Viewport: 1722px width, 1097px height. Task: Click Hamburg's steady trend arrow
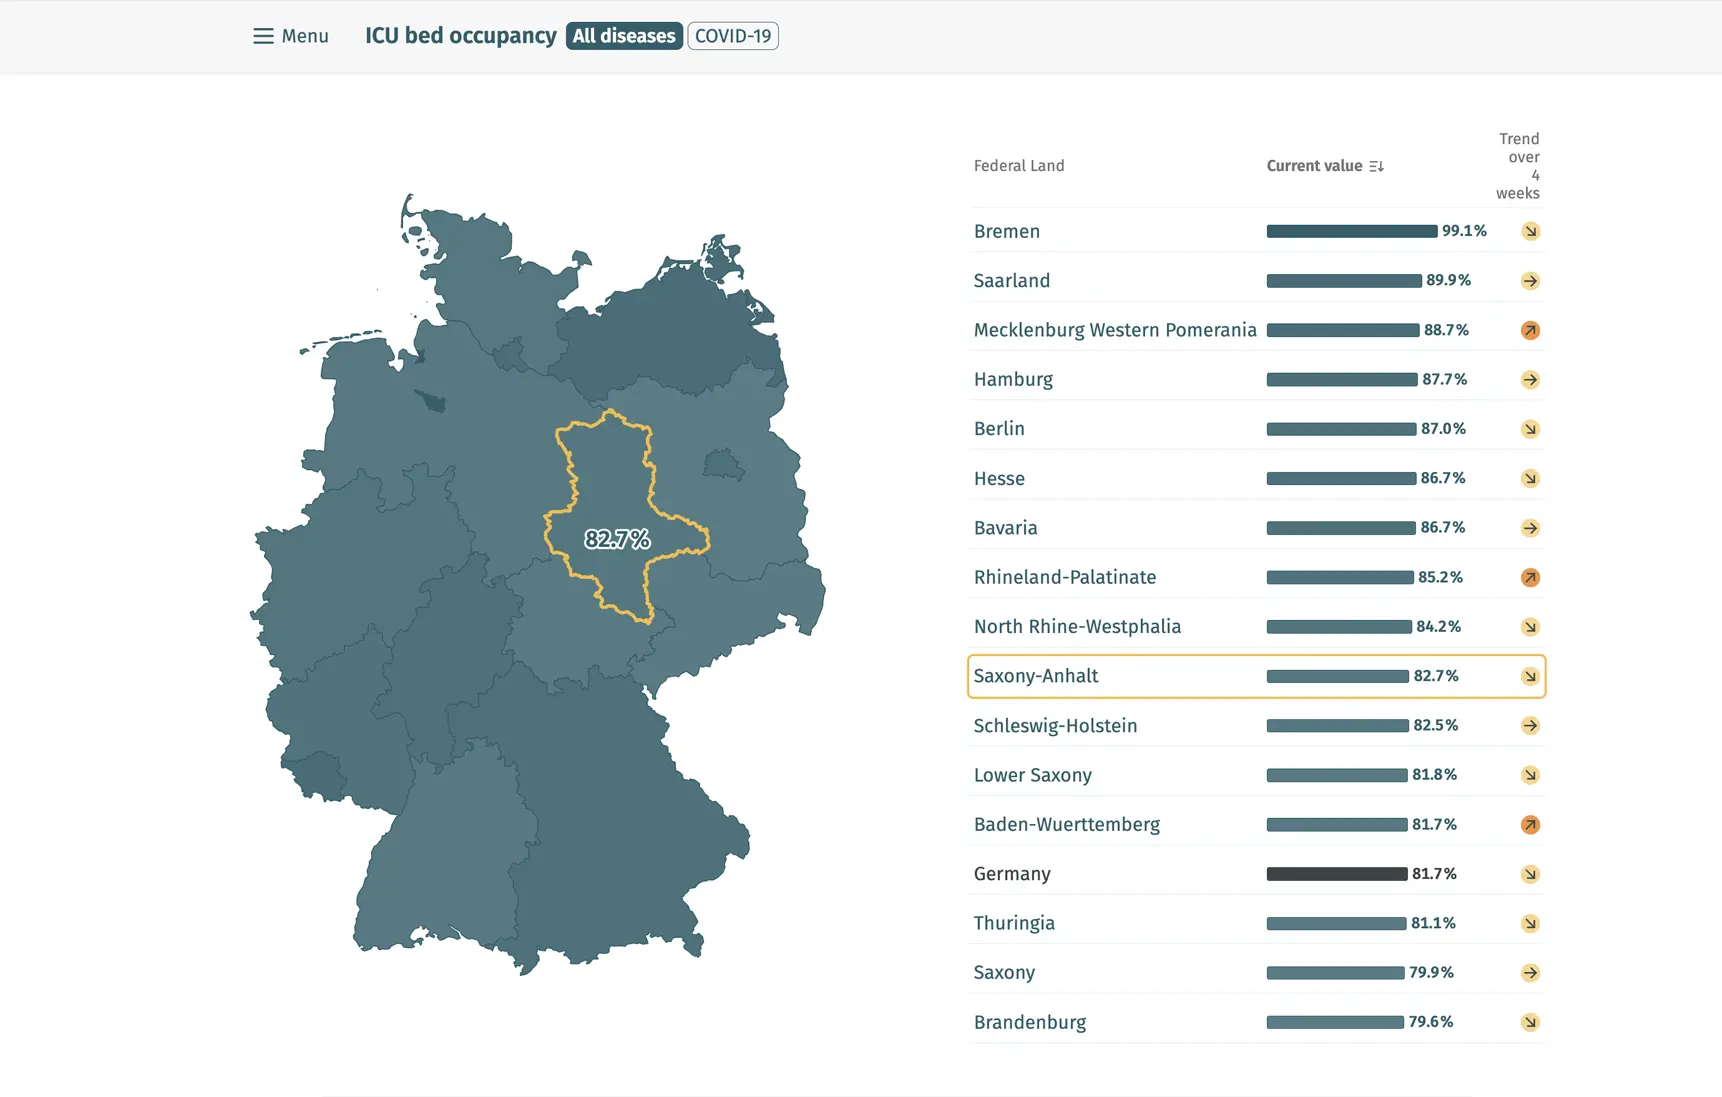pyautogui.click(x=1530, y=380)
